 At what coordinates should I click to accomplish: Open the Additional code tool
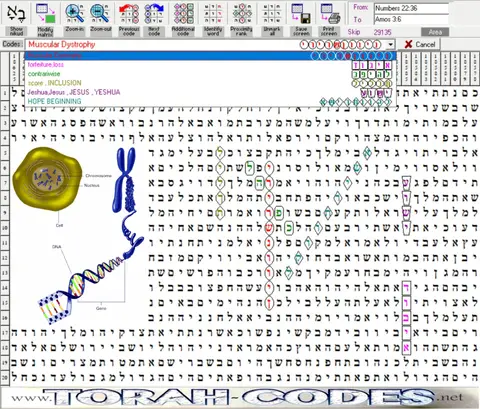coord(183,19)
